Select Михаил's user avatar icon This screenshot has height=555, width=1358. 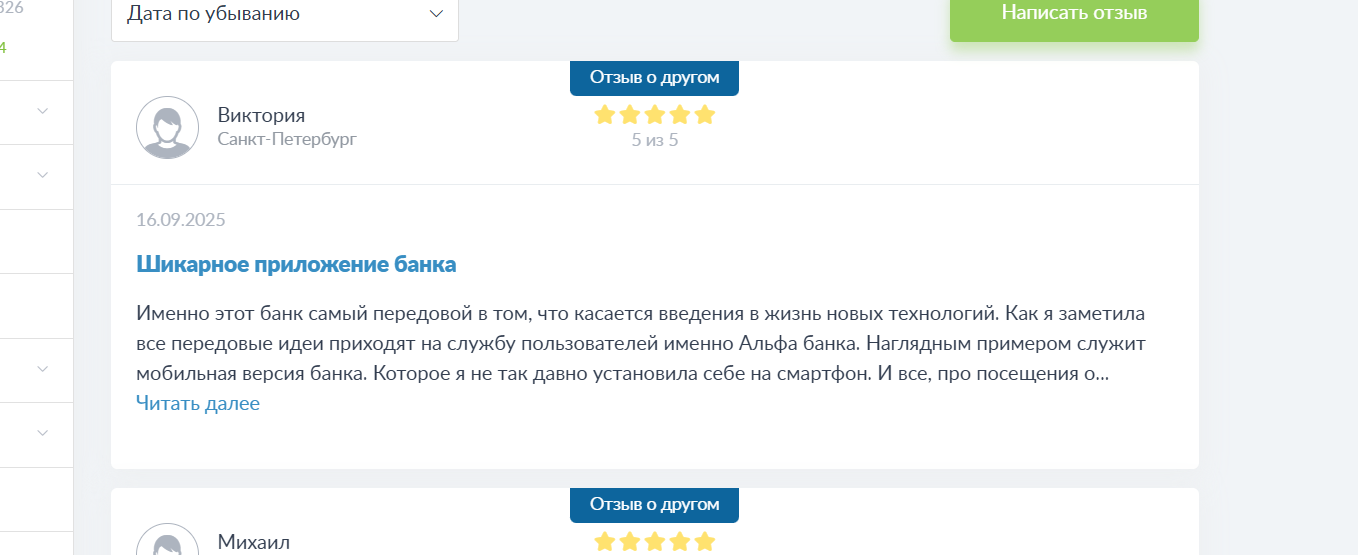[x=167, y=540]
